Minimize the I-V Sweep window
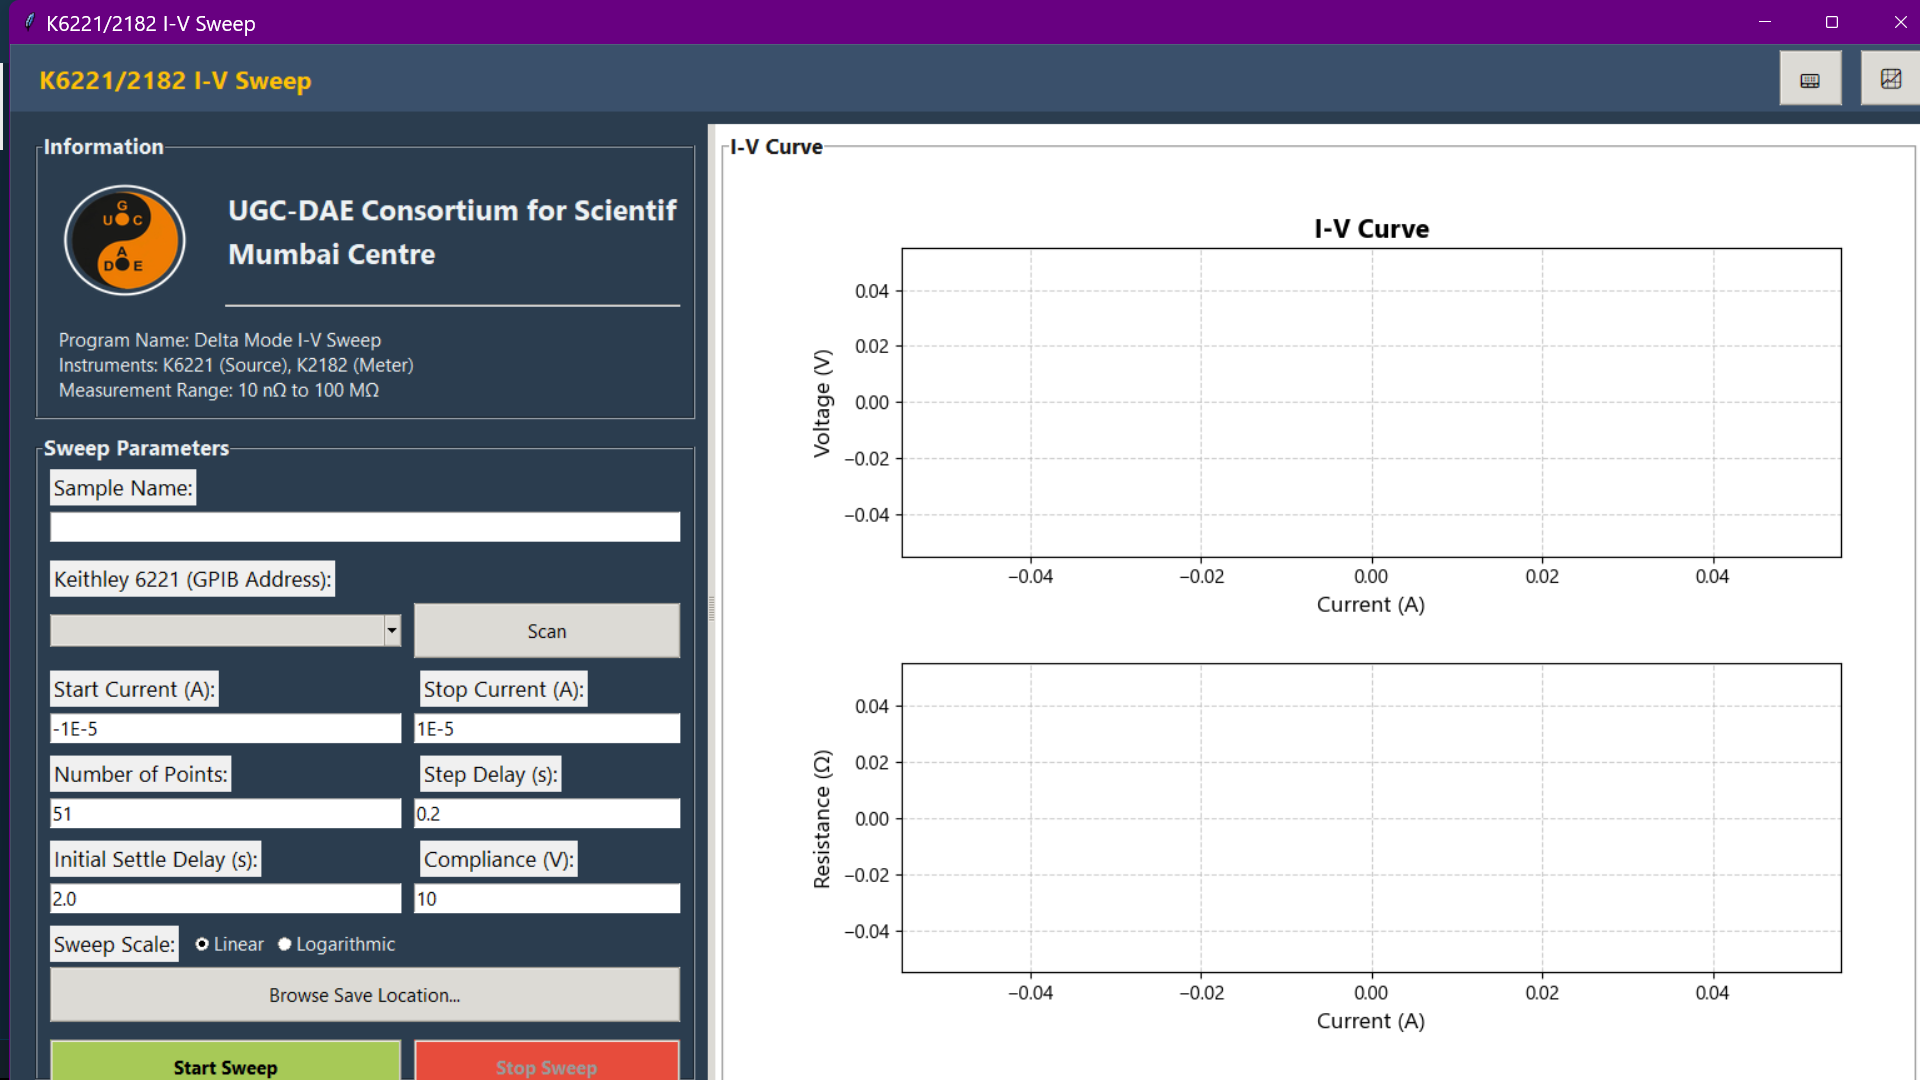Viewport: 1920px width, 1080px height. coord(1765,22)
